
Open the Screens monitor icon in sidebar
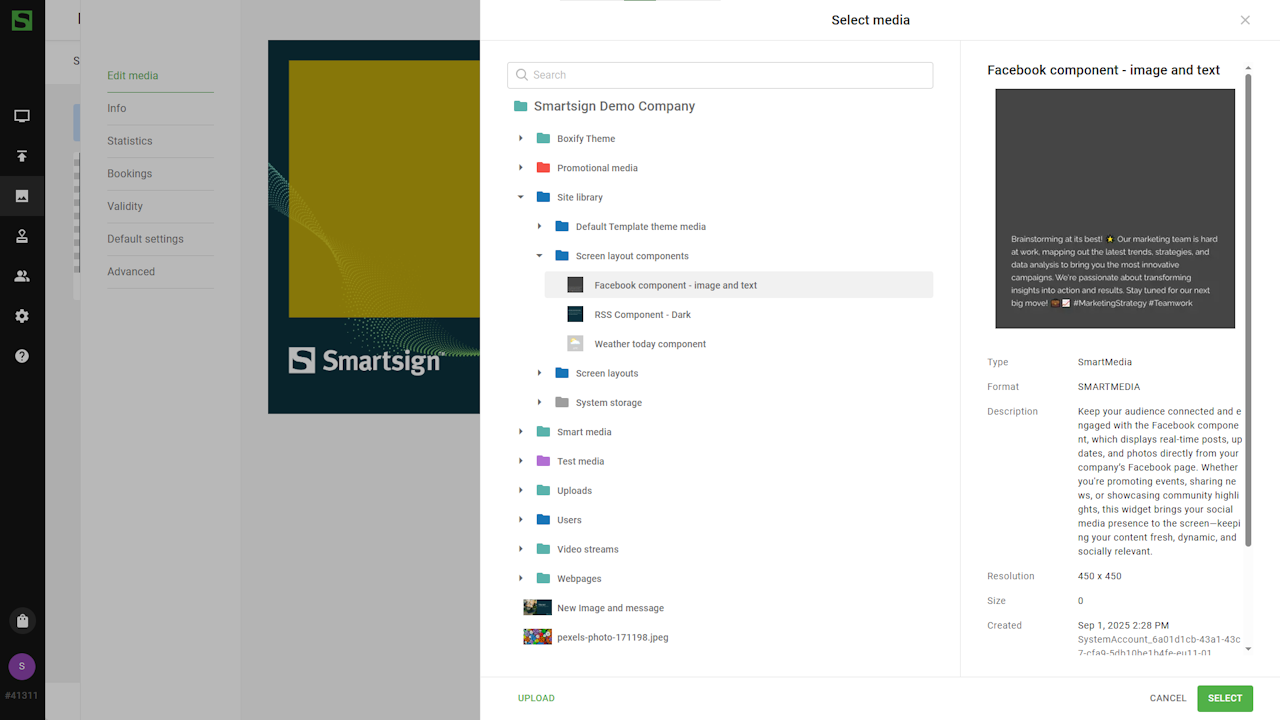tap(22, 116)
